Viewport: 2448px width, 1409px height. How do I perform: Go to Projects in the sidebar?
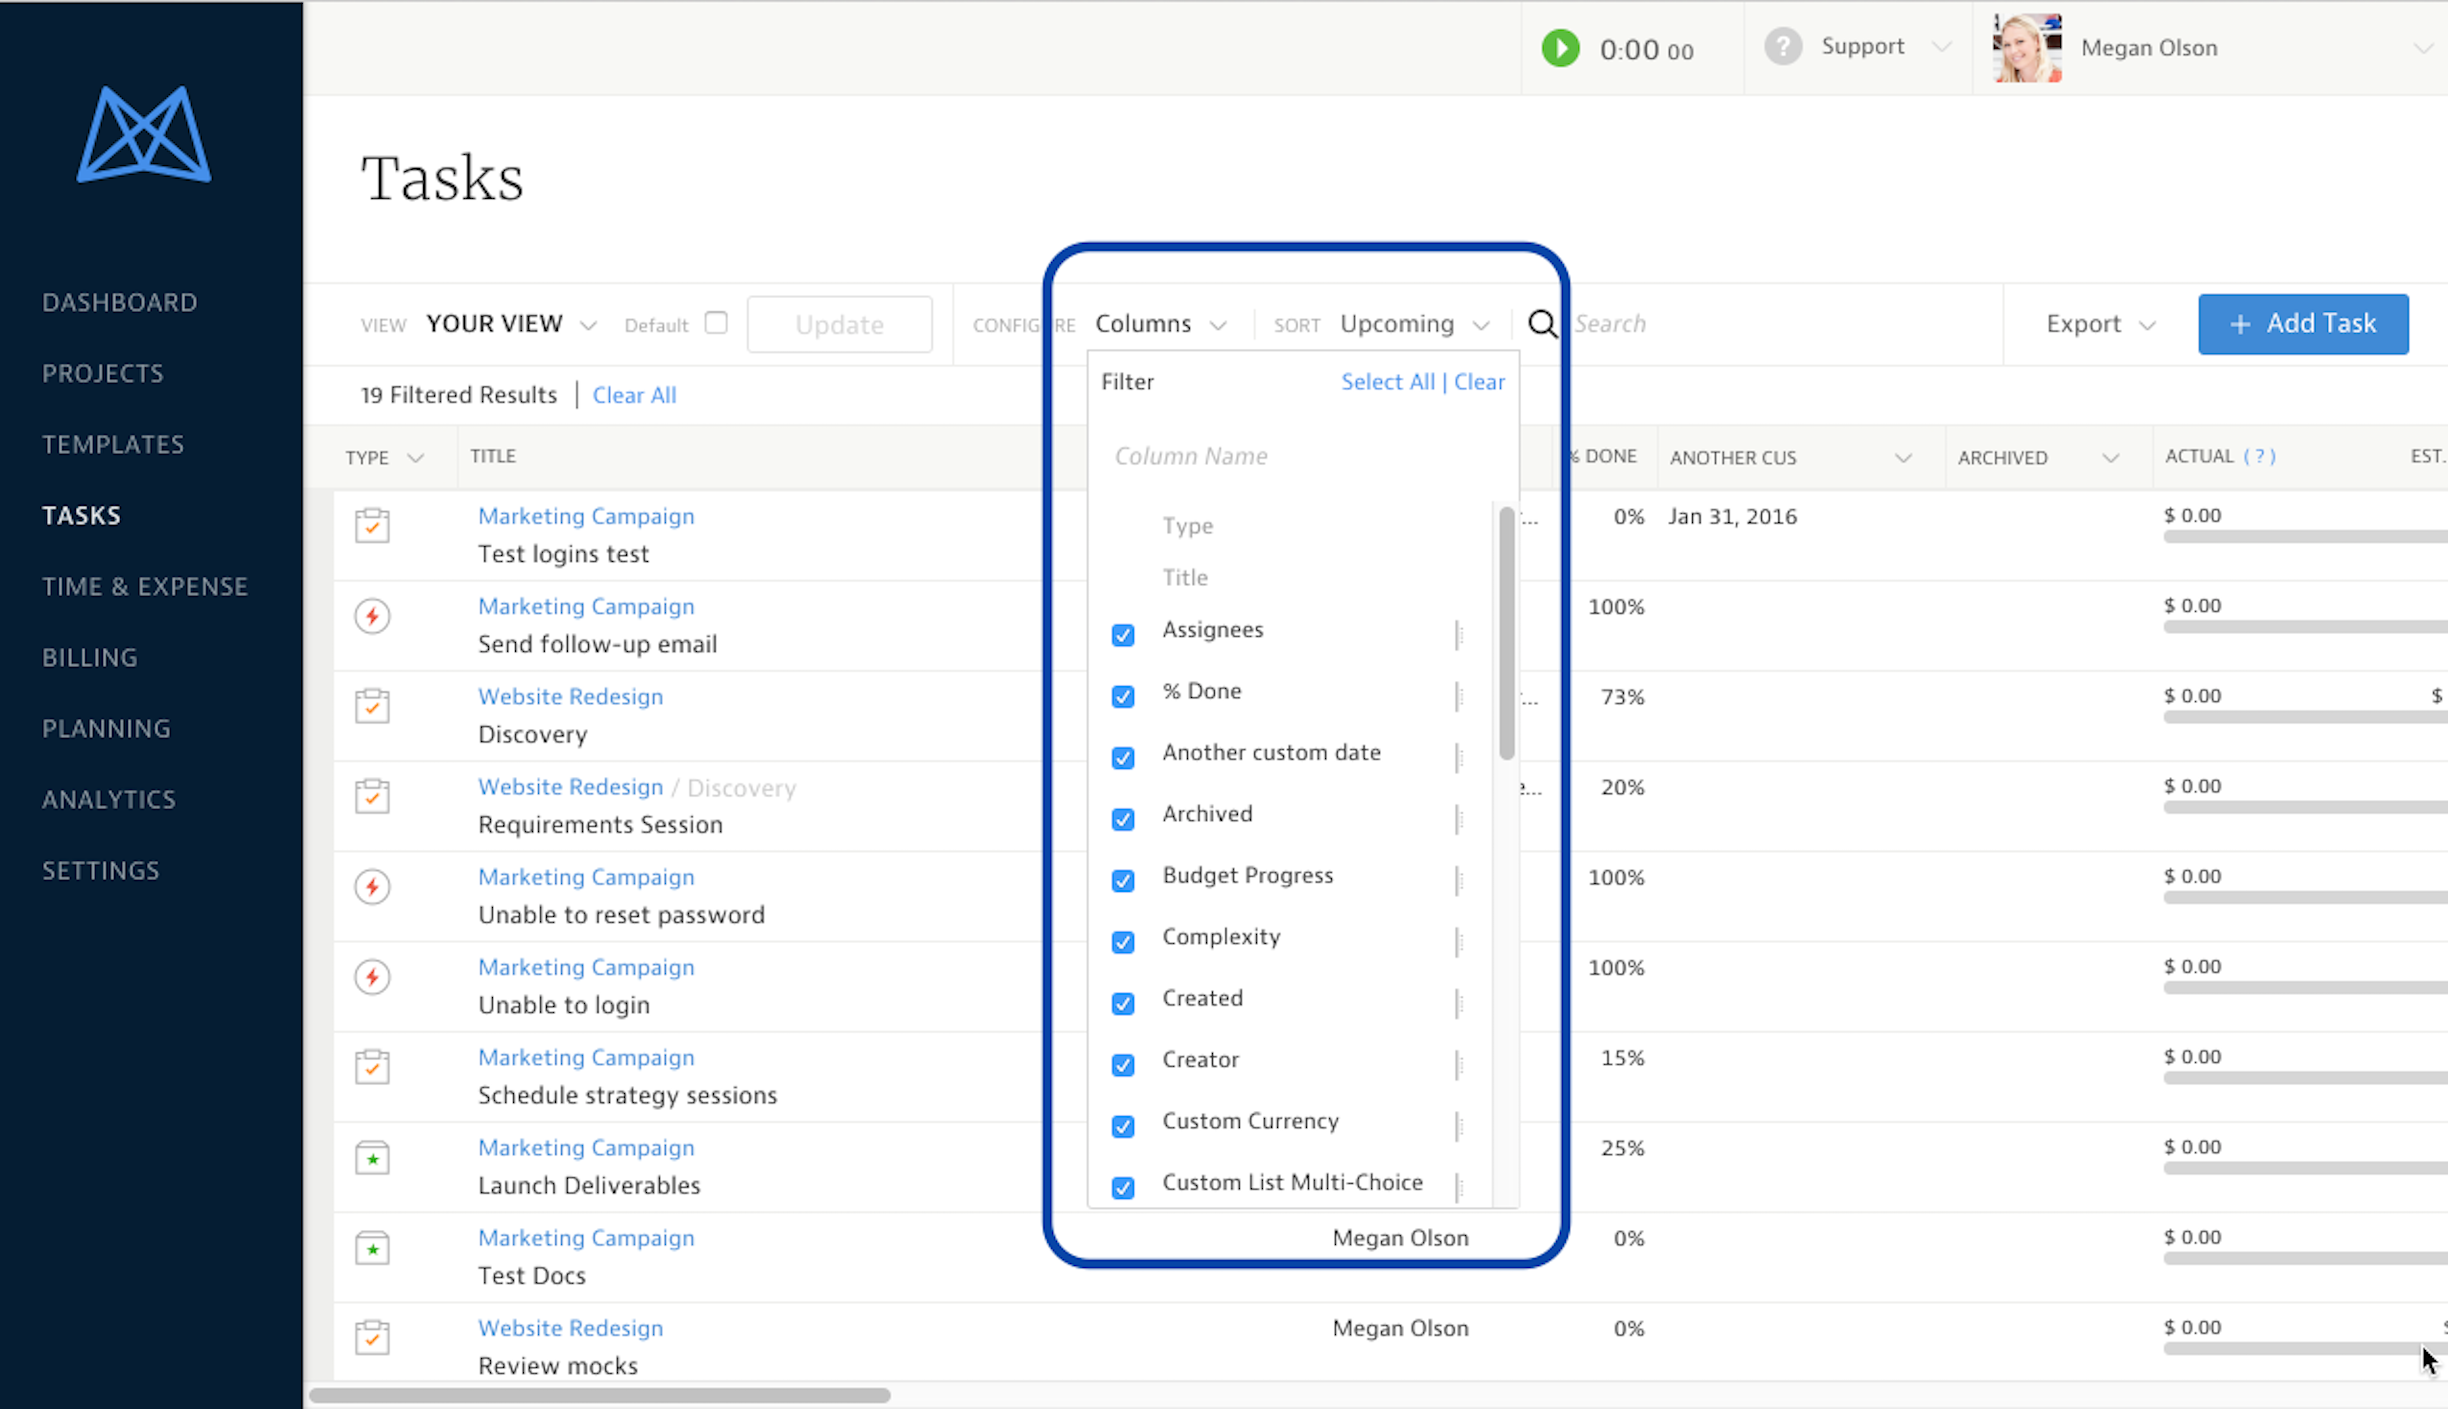click(103, 373)
